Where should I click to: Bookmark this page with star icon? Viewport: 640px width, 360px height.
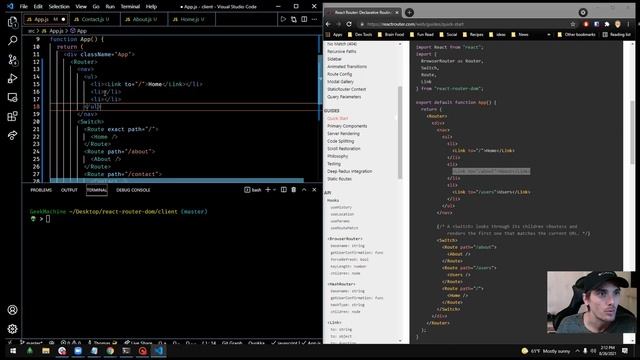coord(573,24)
